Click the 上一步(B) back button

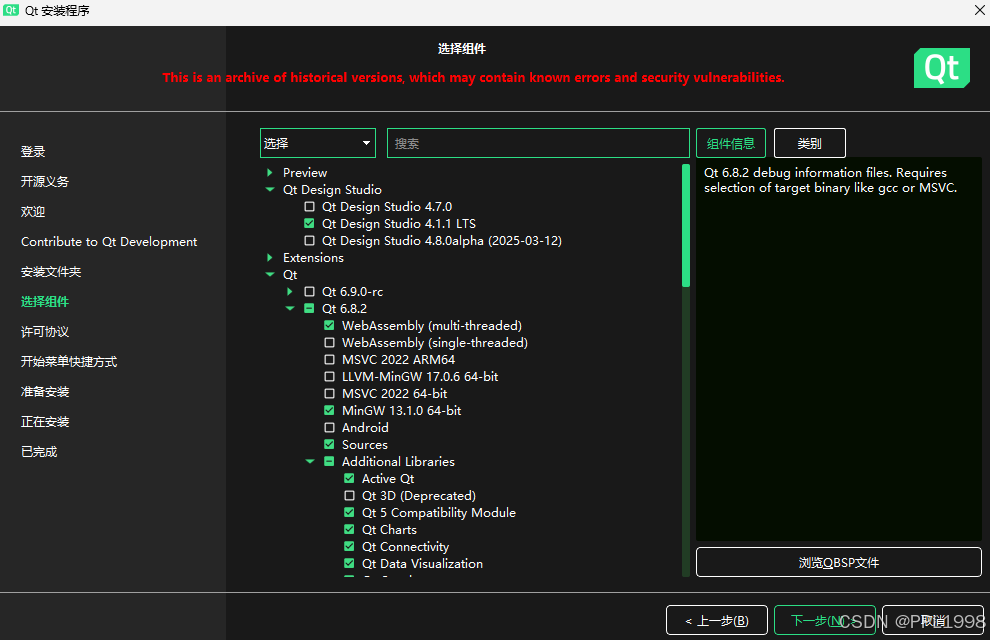pyautogui.click(x=717, y=620)
